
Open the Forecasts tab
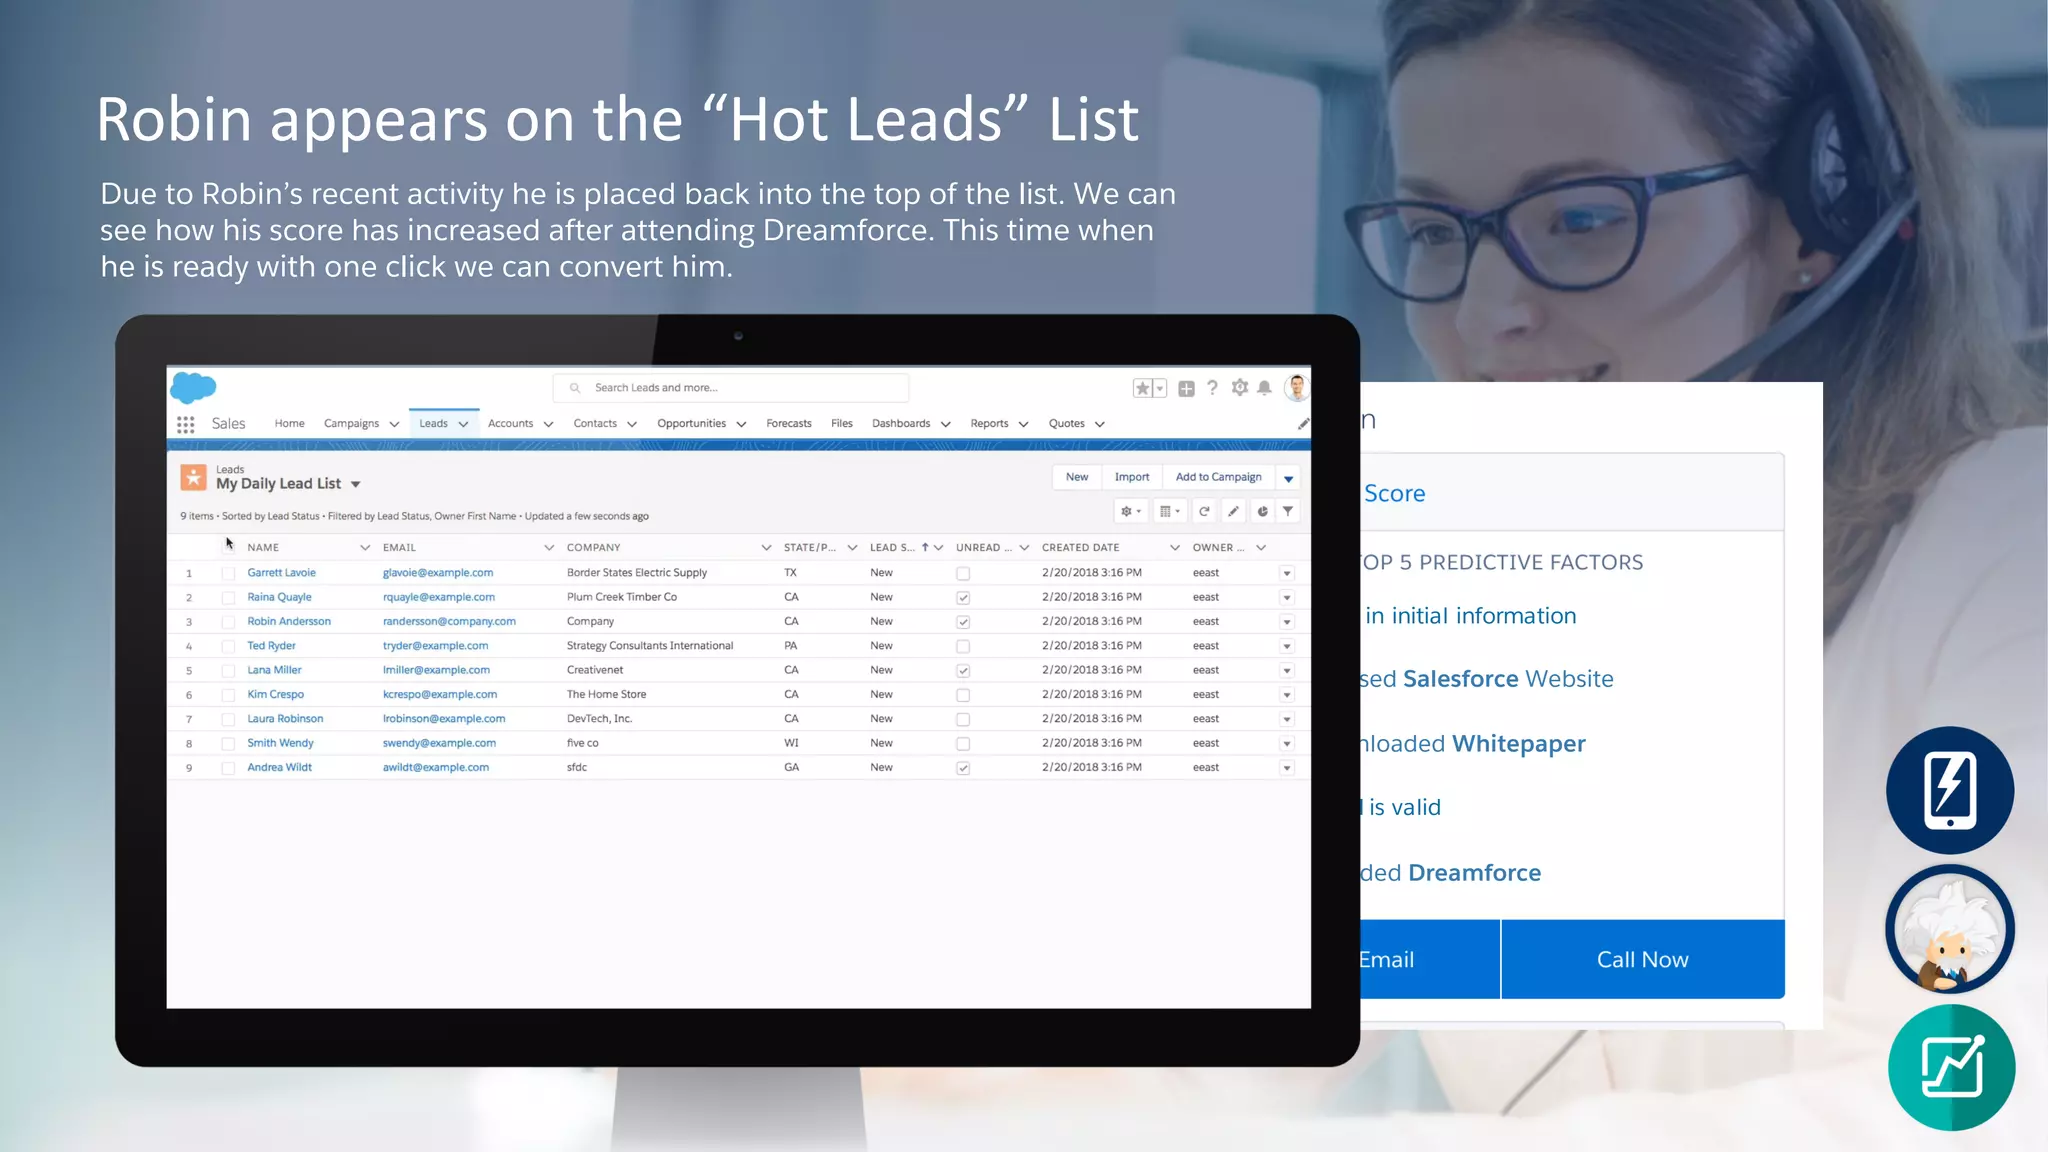pyautogui.click(x=789, y=423)
